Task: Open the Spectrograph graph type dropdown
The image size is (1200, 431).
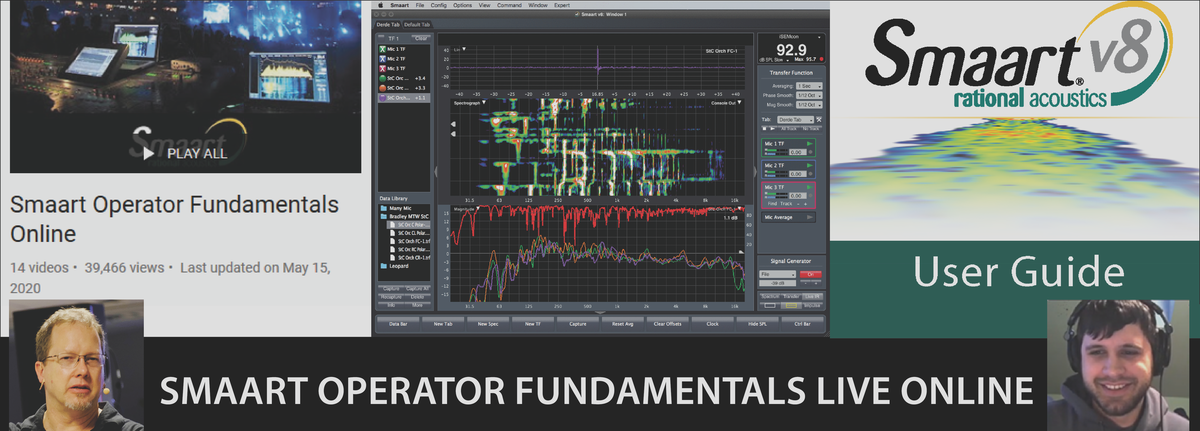Action: [x=470, y=103]
